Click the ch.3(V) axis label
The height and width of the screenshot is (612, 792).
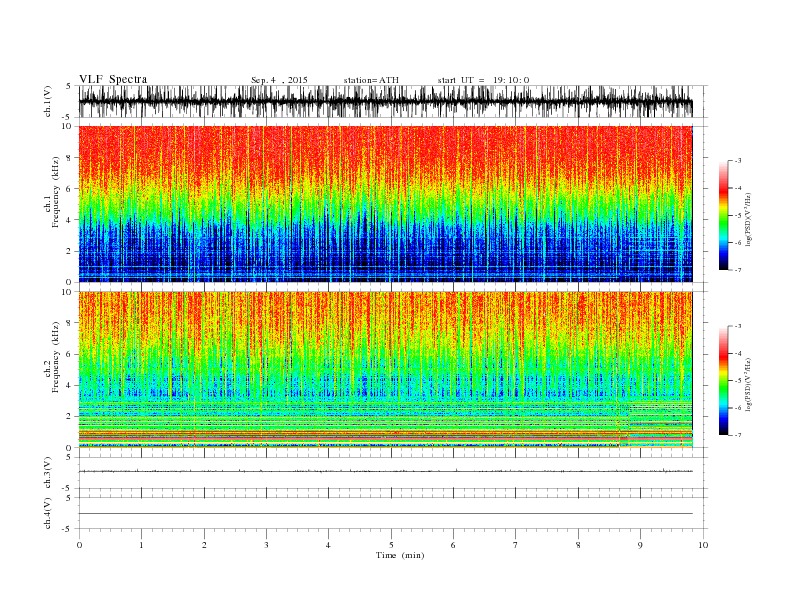[x=48, y=473]
